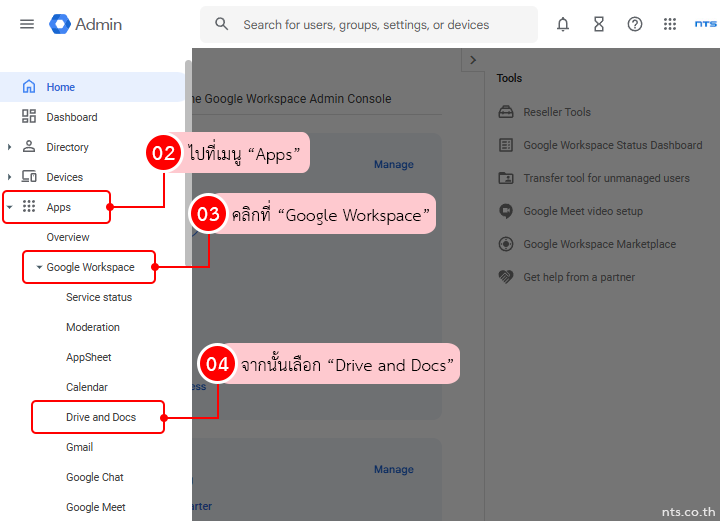
Task: Open Service status
Action: pyautogui.click(x=99, y=297)
